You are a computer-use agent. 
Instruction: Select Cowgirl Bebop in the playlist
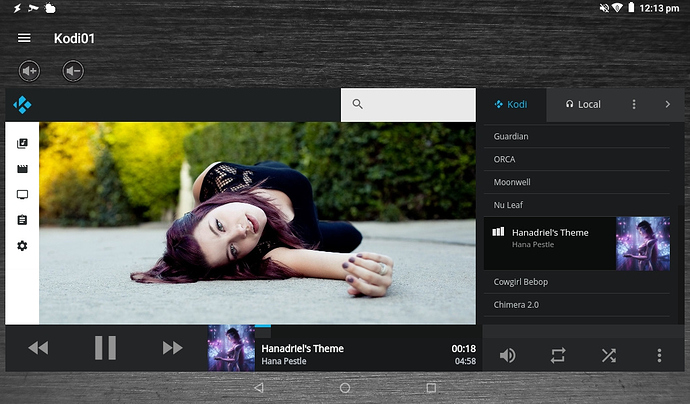[x=576, y=282]
